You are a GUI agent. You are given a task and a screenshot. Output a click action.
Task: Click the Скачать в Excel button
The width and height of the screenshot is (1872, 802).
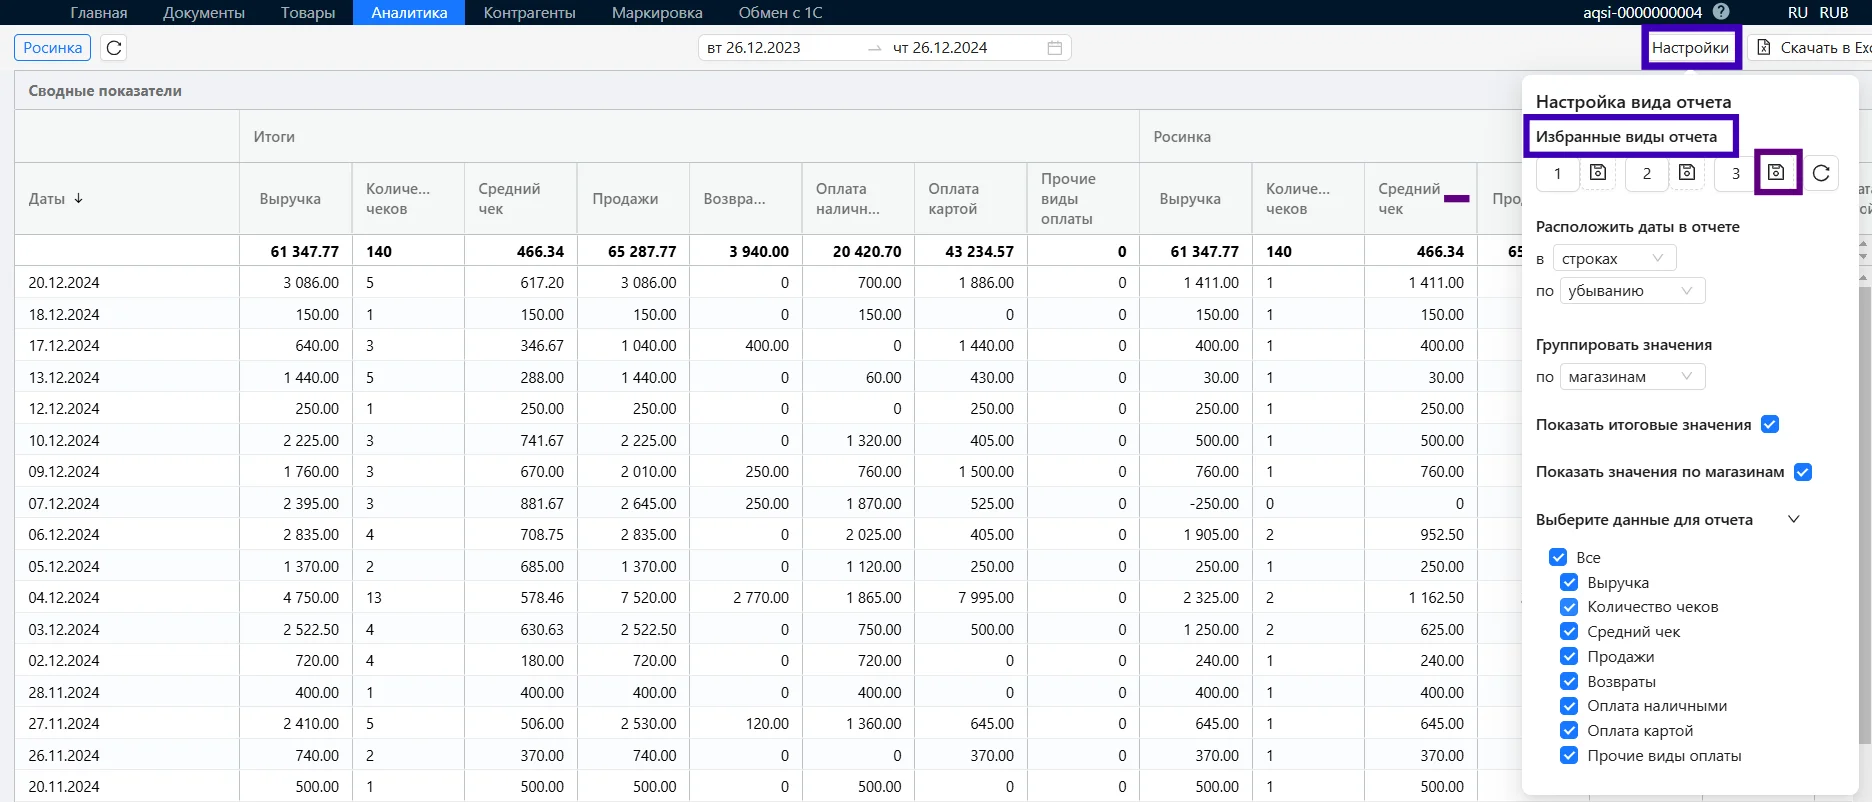[x=1810, y=48]
